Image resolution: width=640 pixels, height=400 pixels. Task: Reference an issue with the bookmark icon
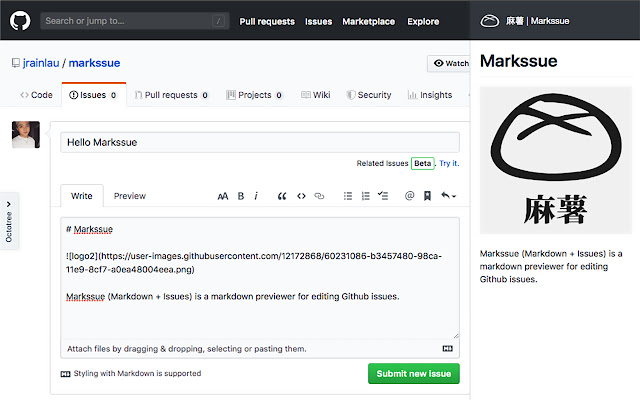[x=427, y=196]
